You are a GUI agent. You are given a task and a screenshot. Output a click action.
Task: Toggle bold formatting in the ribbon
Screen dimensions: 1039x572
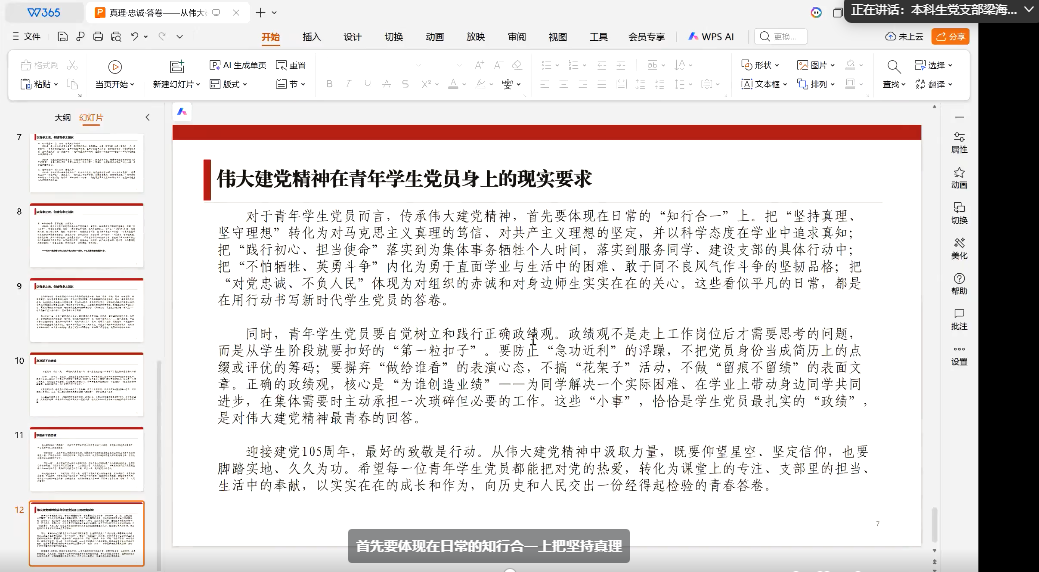329,84
